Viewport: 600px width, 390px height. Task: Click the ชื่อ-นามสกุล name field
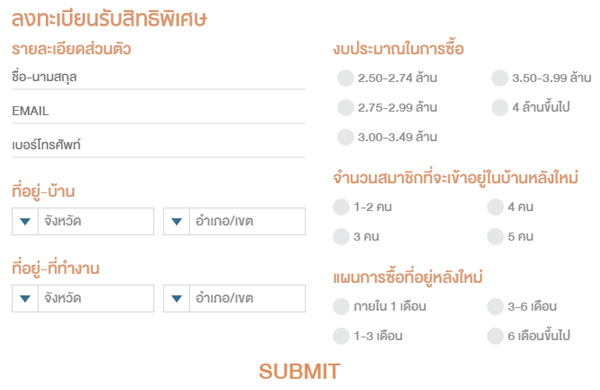click(x=158, y=78)
